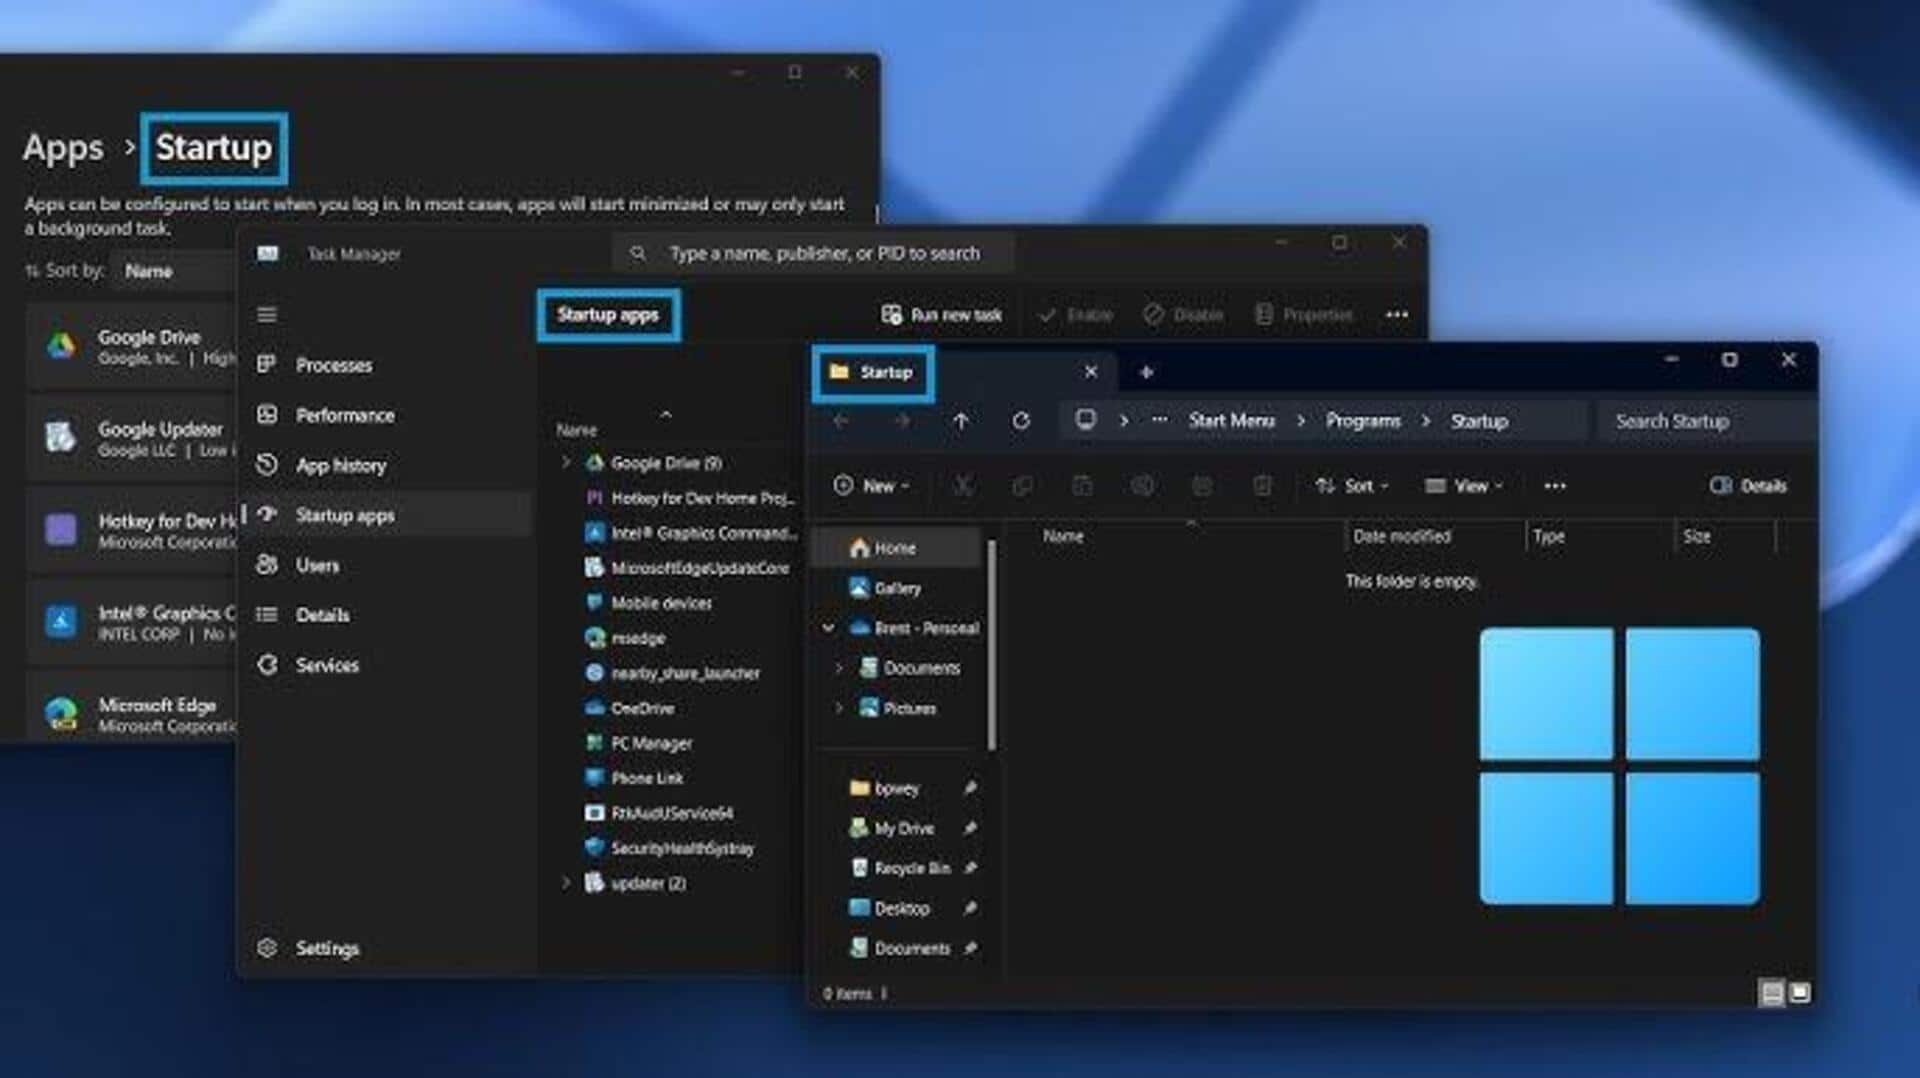Select PC Manager startup row
The height and width of the screenshot is (1078, 1920).
coord(639,743)
